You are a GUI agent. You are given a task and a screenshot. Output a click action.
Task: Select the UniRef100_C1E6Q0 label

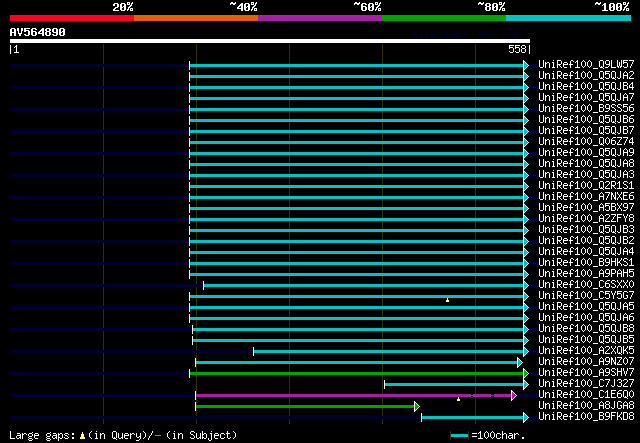tap(586, 394)
